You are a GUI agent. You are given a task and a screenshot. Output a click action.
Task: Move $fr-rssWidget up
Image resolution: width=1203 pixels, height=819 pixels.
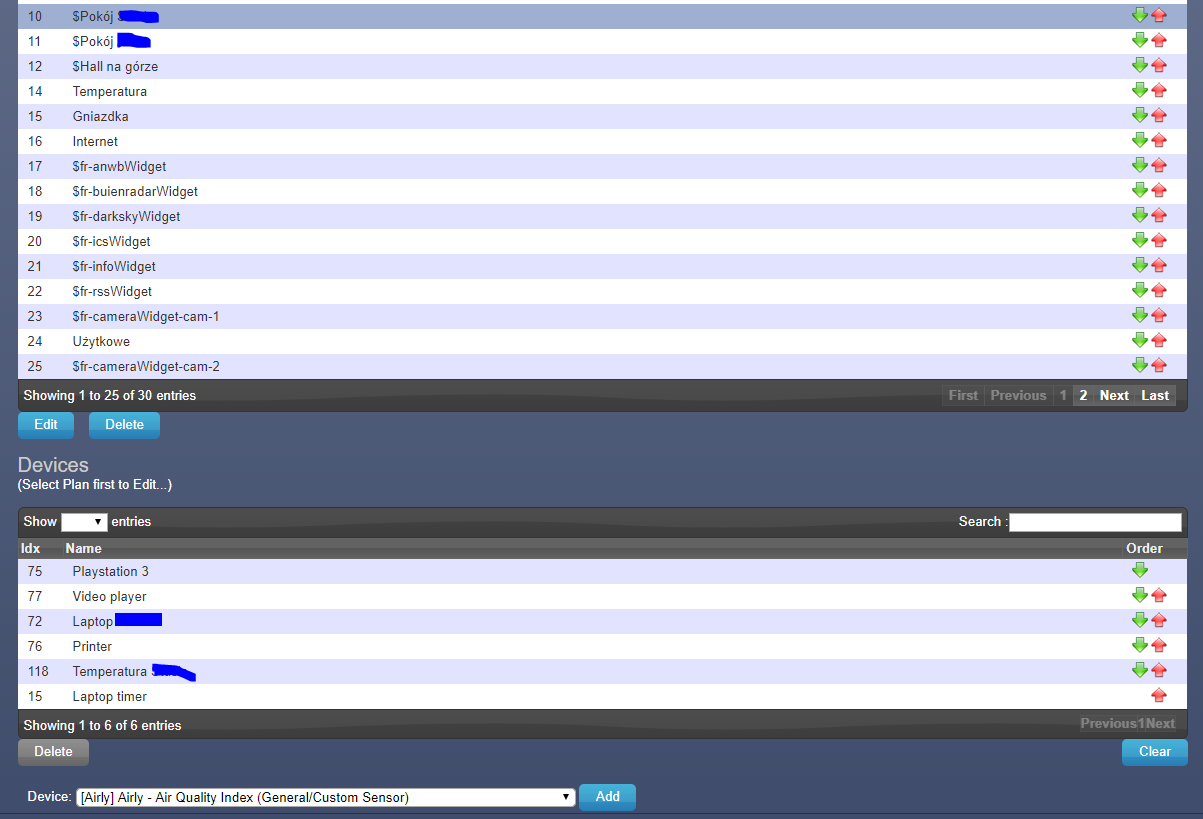[1159, 291]
